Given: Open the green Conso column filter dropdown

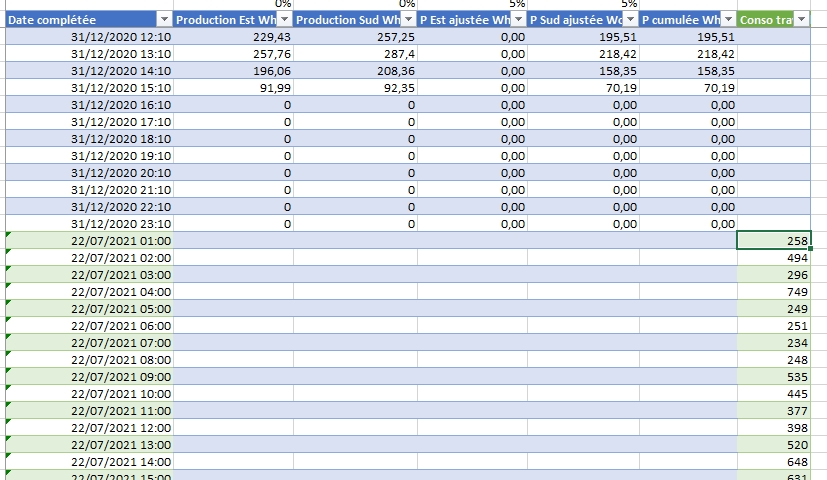Looking at the screenshot, I should [x=800, y=20].
